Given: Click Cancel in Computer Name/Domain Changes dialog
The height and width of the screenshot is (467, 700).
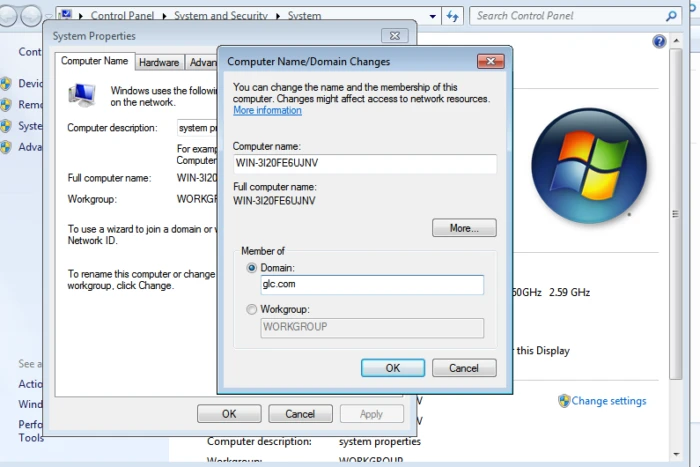Looking at the screenshot, I should (464, 368).
